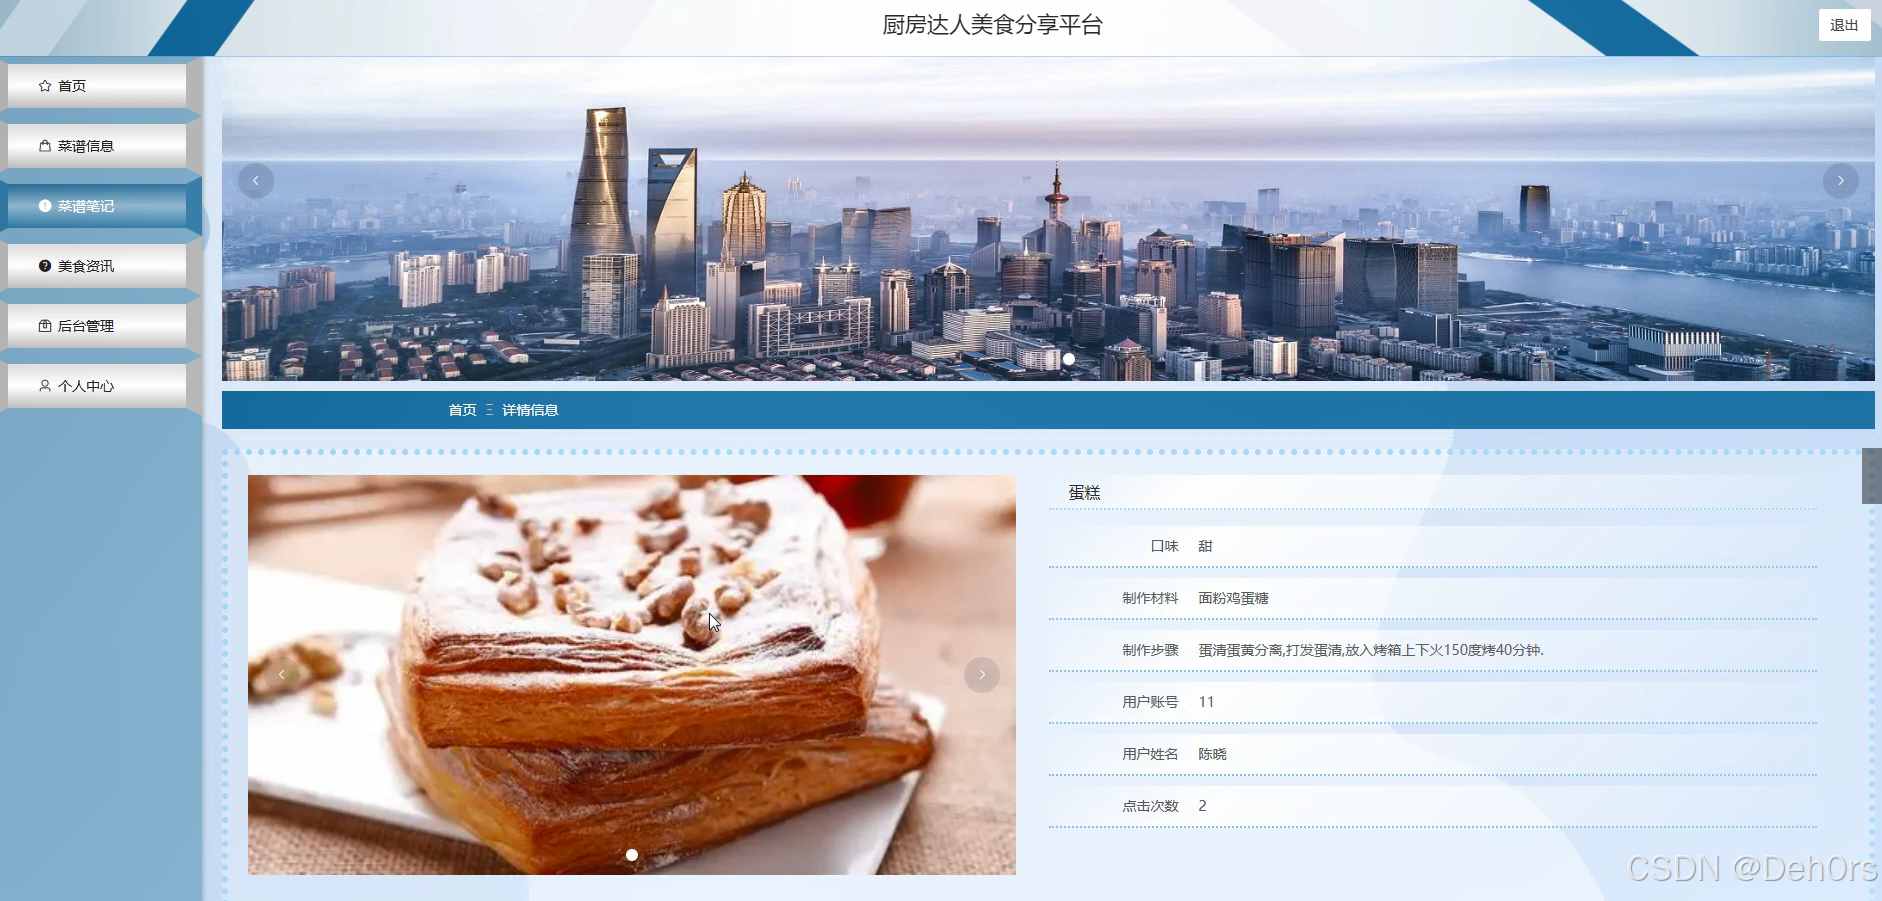The width and height of the screenshot is (1882, 901).
Task: Open 菜谱信息 menu item
Action: click(x=97, y=146)
